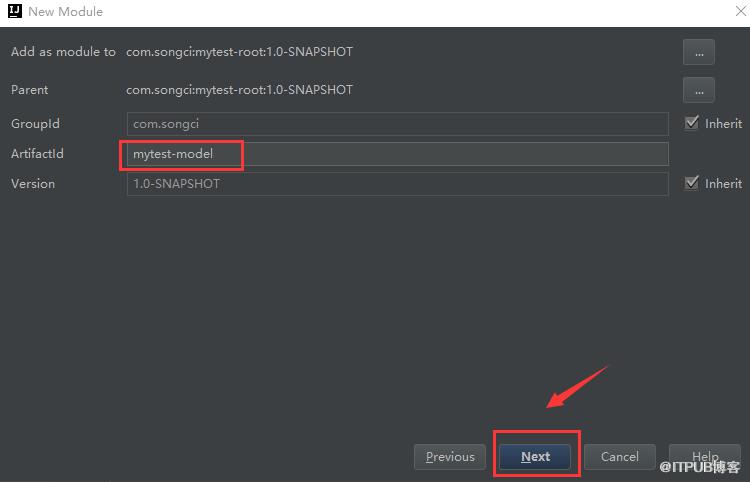The width and height of the screenshot is (750, 482).
Task: Select the Add as module to value text
Action: pos(239,52)
